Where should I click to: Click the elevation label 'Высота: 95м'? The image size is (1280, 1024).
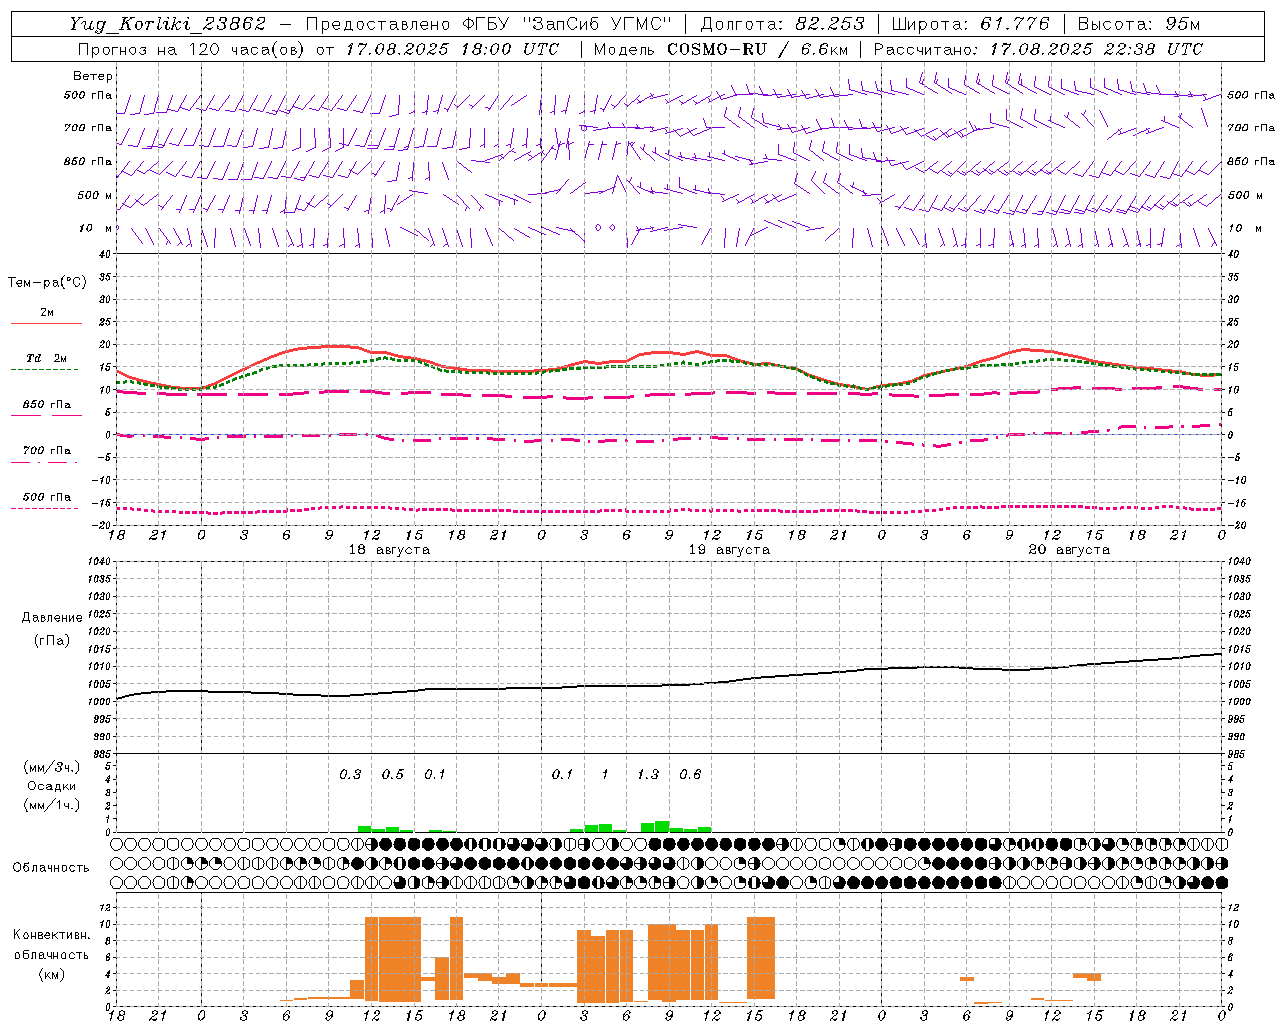[x=1138, y=24]
